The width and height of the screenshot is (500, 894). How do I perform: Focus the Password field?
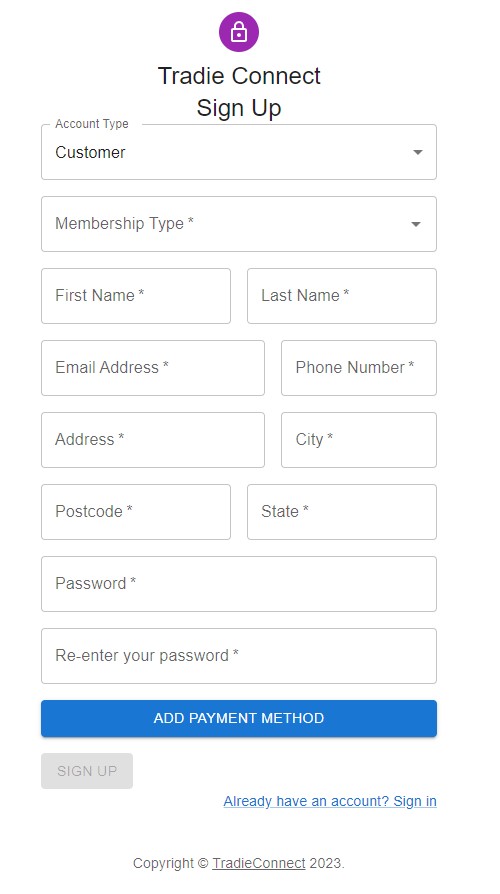pos(239,584)
